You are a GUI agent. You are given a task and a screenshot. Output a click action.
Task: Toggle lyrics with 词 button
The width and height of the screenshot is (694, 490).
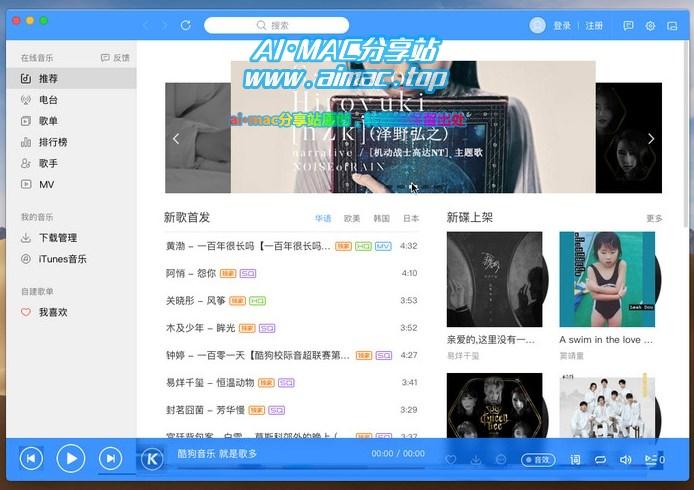coord(575,460)
